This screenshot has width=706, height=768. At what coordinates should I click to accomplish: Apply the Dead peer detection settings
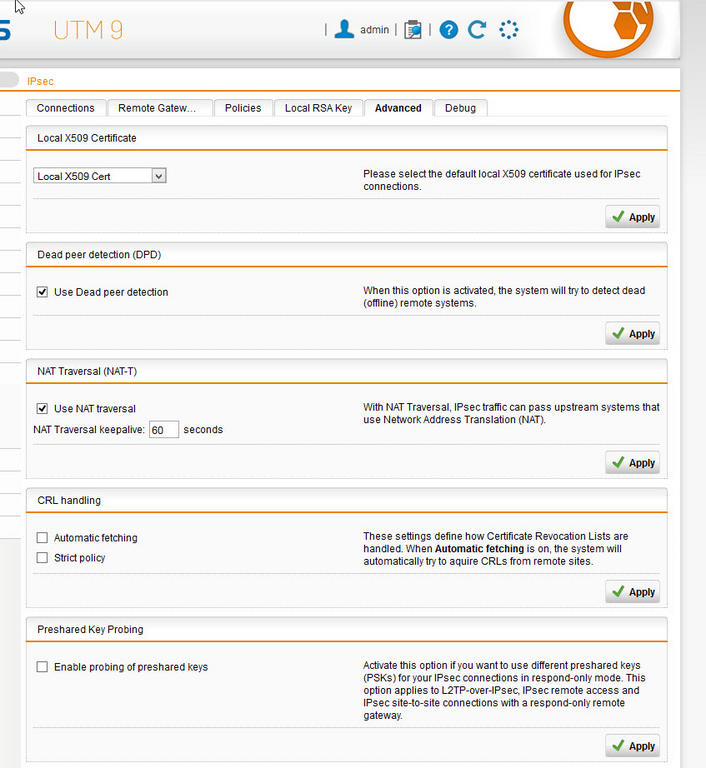coord(633,334)
